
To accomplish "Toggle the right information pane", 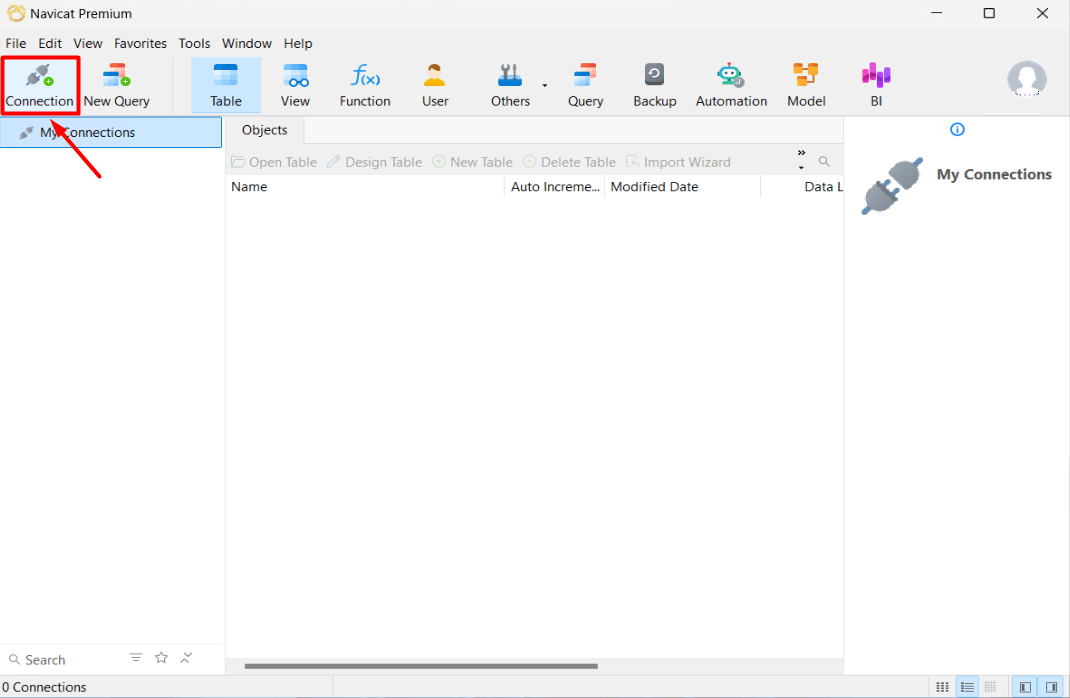I will point(1052,687).
